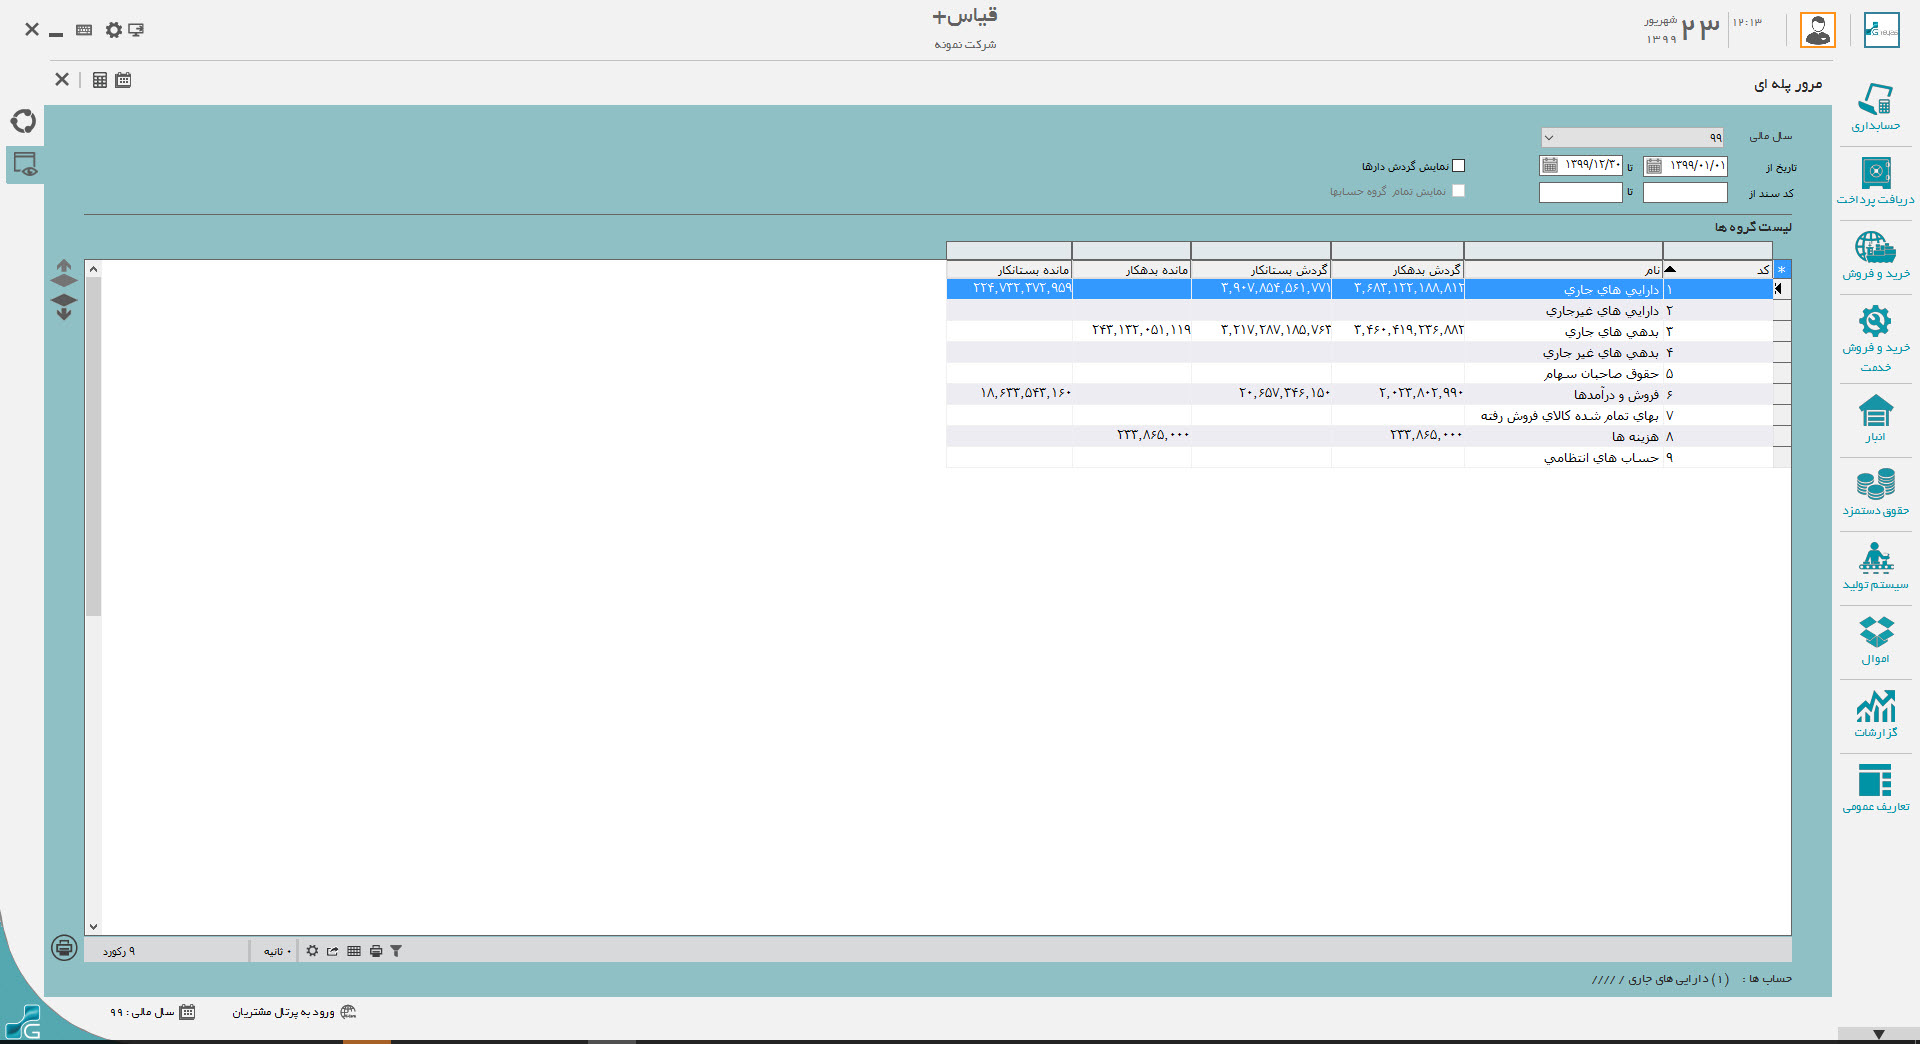Click the drill-down layer arrow icon
Screen dimensions: 1920x1044
coord(64,307)
